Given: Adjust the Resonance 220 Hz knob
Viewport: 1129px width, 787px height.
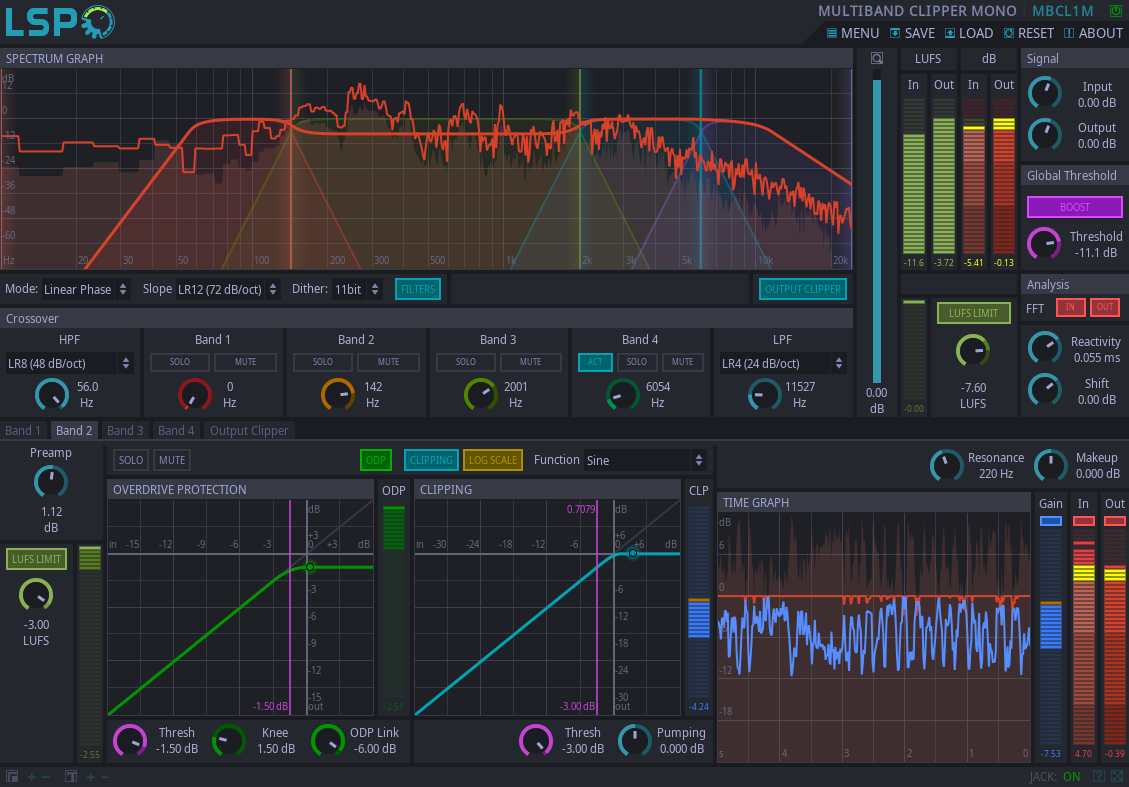Looking at the screenshot, I should (x=946, y=465).
